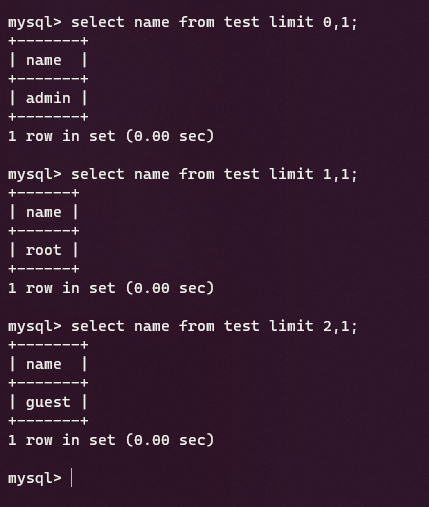The image size is (429, 507).
Task: Click the first 'mysql>' prompt label
Action: point(35,23)
